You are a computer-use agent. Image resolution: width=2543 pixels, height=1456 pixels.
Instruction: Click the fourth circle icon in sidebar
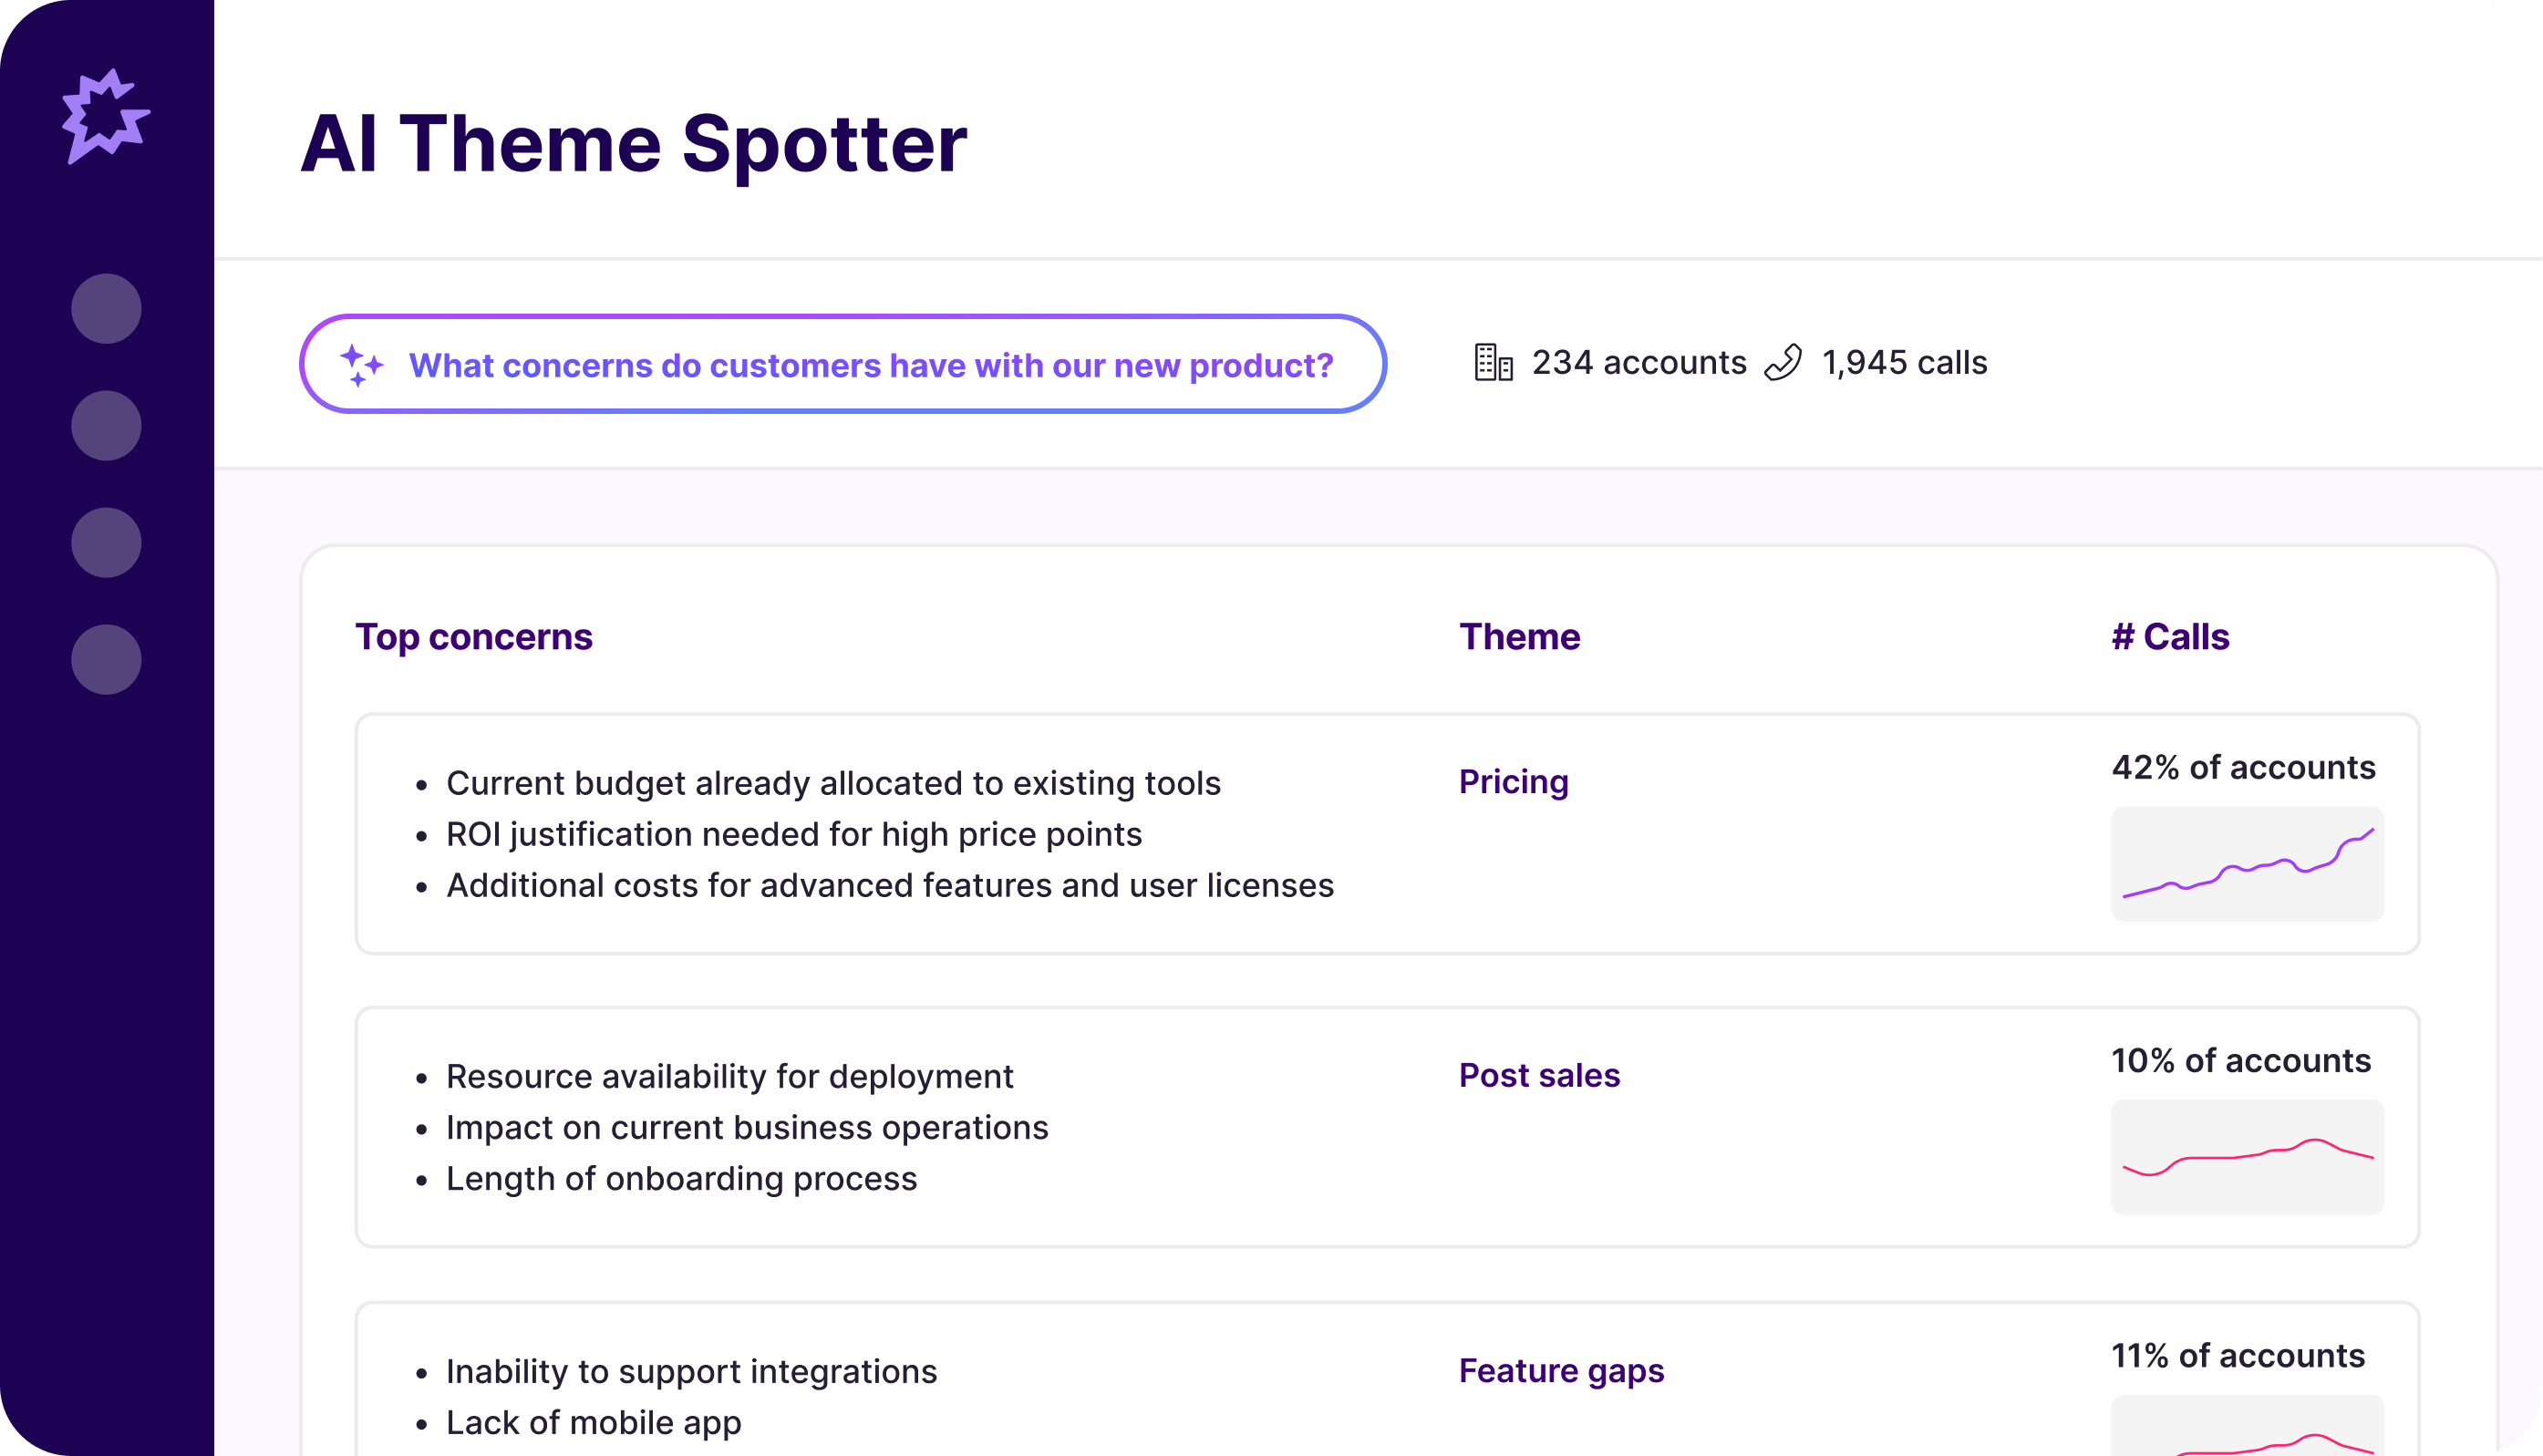point(106,660)
